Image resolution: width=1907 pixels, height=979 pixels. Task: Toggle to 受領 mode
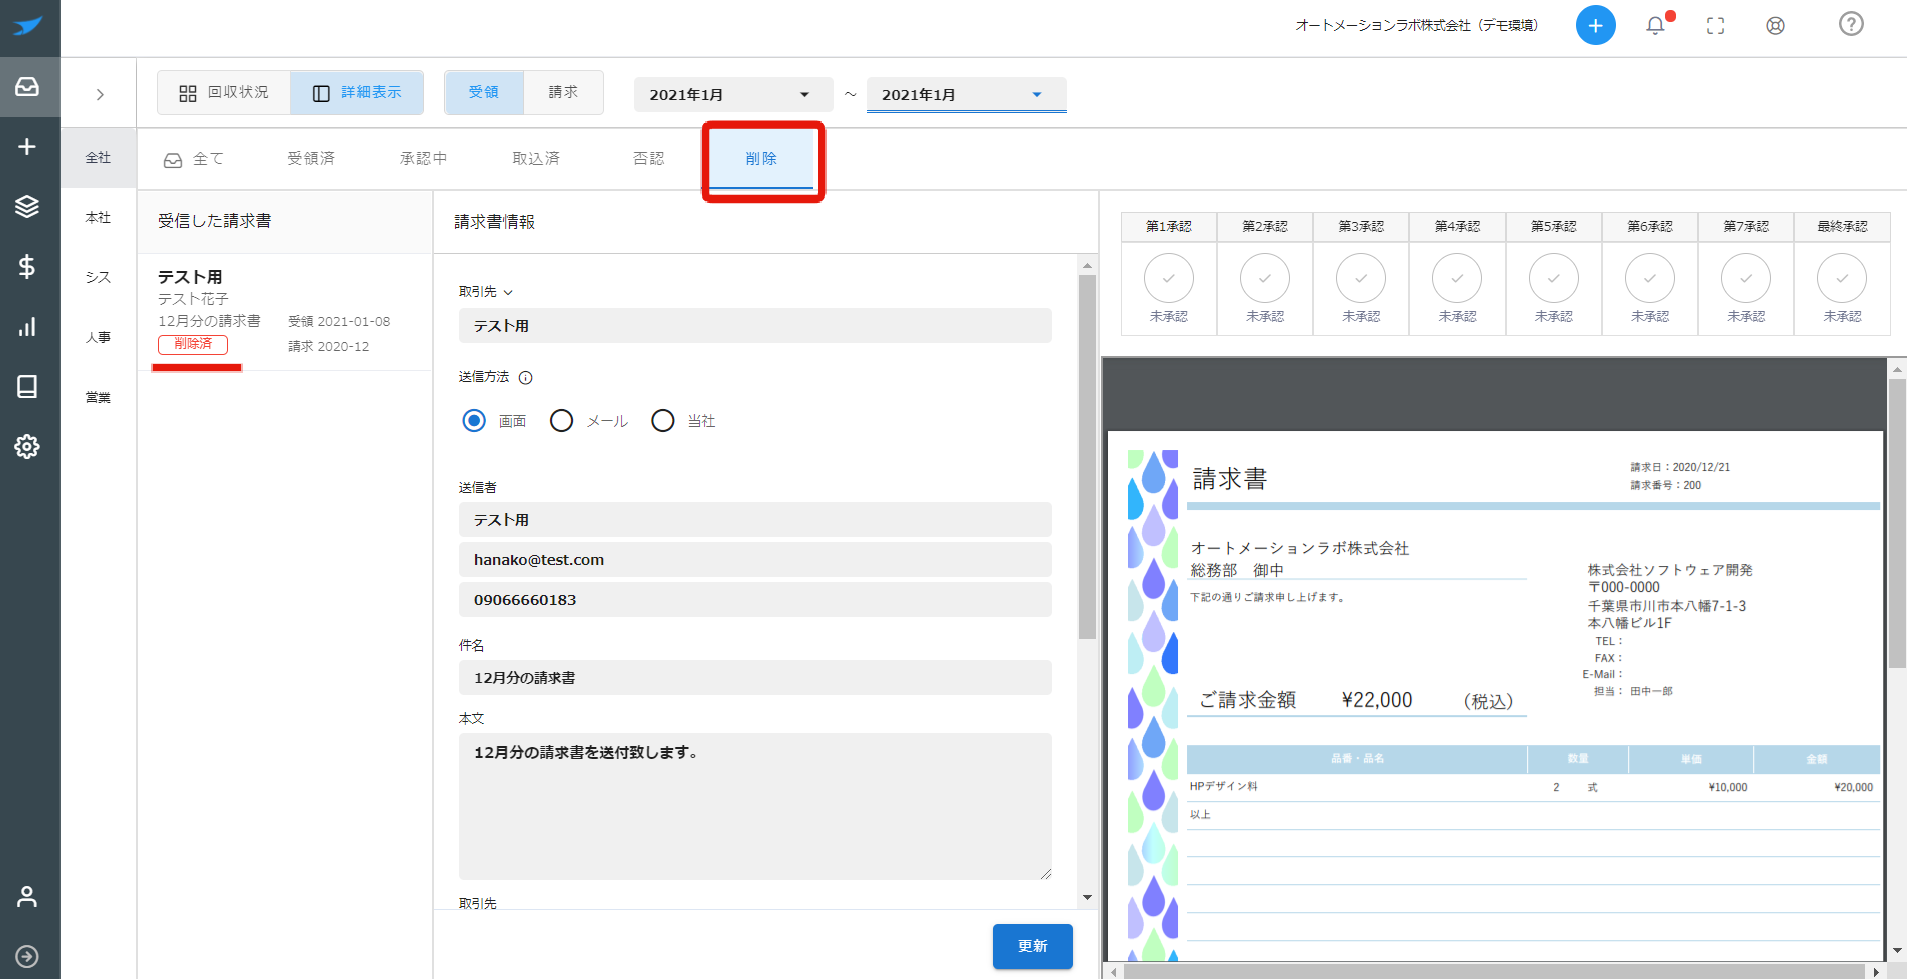[484, 93]
